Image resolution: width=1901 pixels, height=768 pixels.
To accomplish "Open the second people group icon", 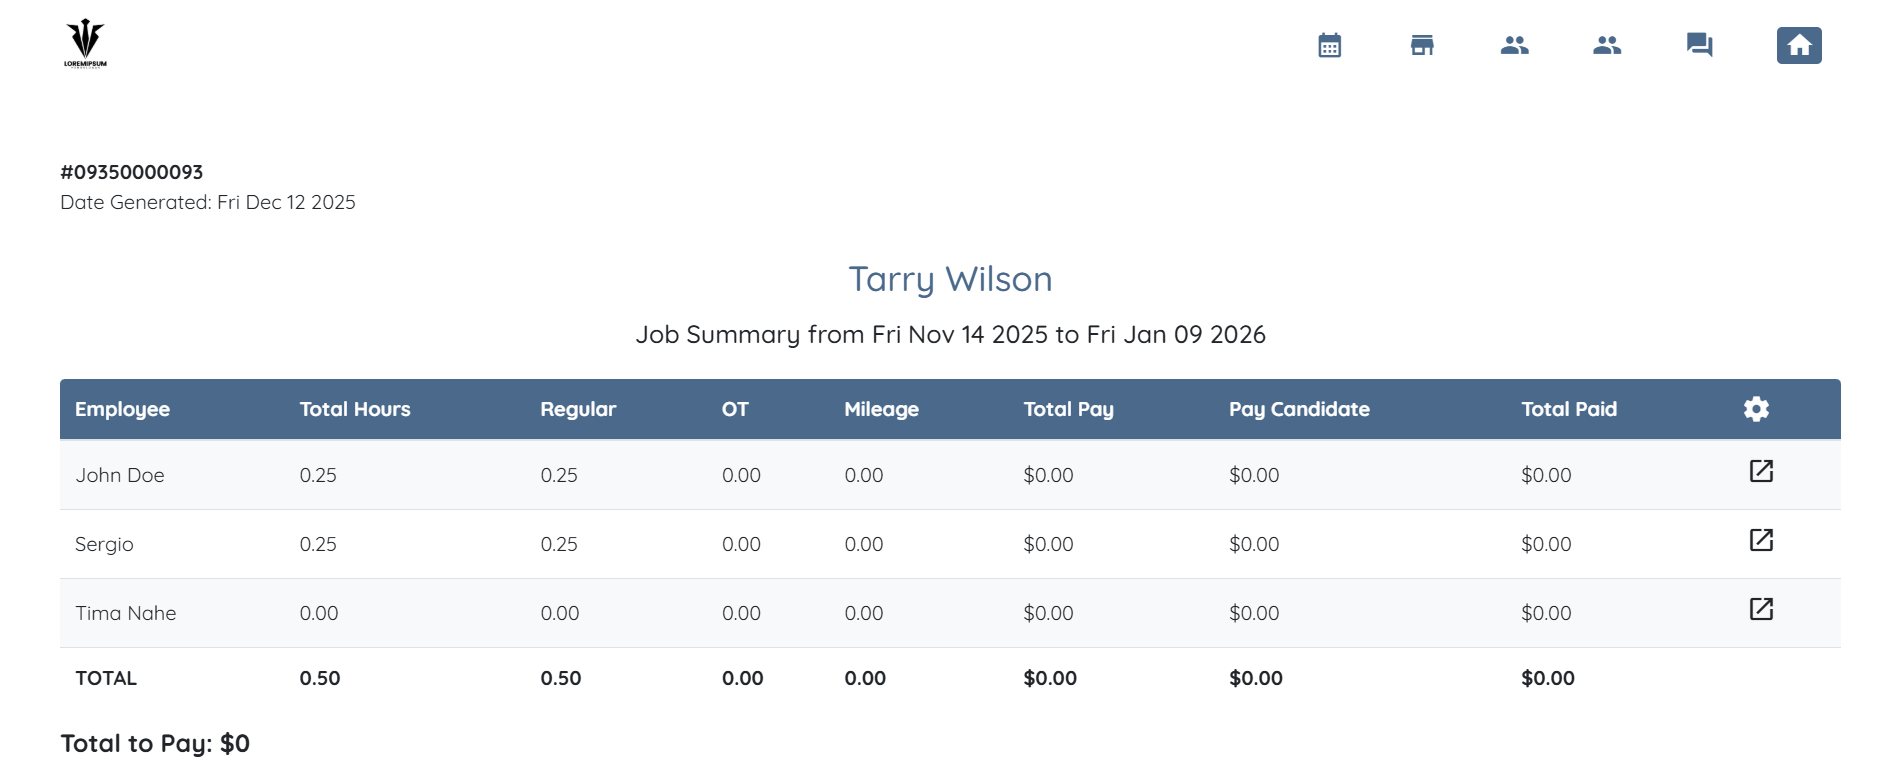I will coord(1607,45).
